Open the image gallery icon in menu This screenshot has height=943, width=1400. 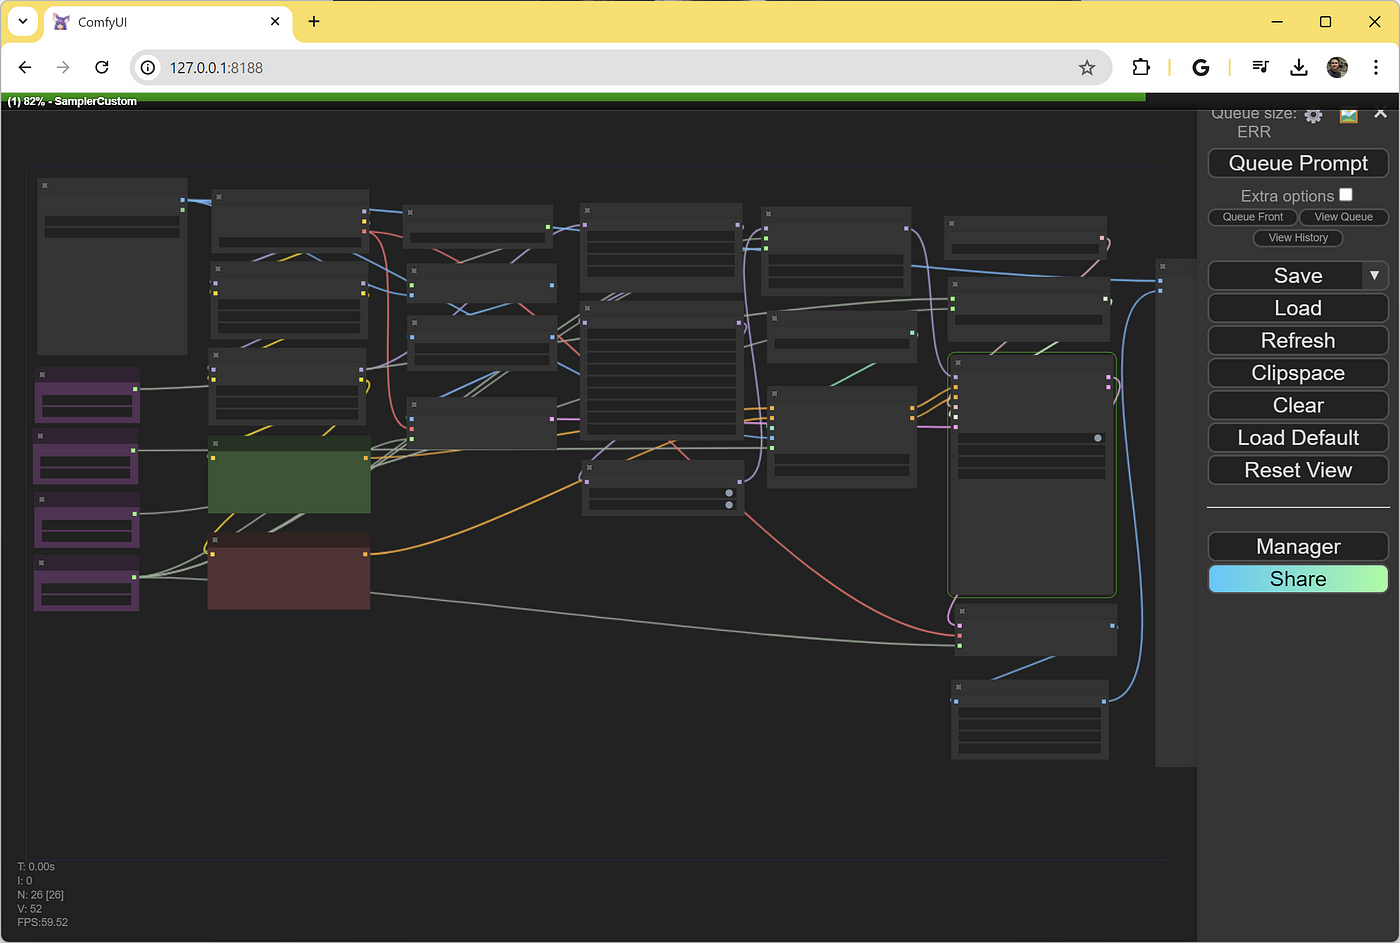coord(1348,115)
